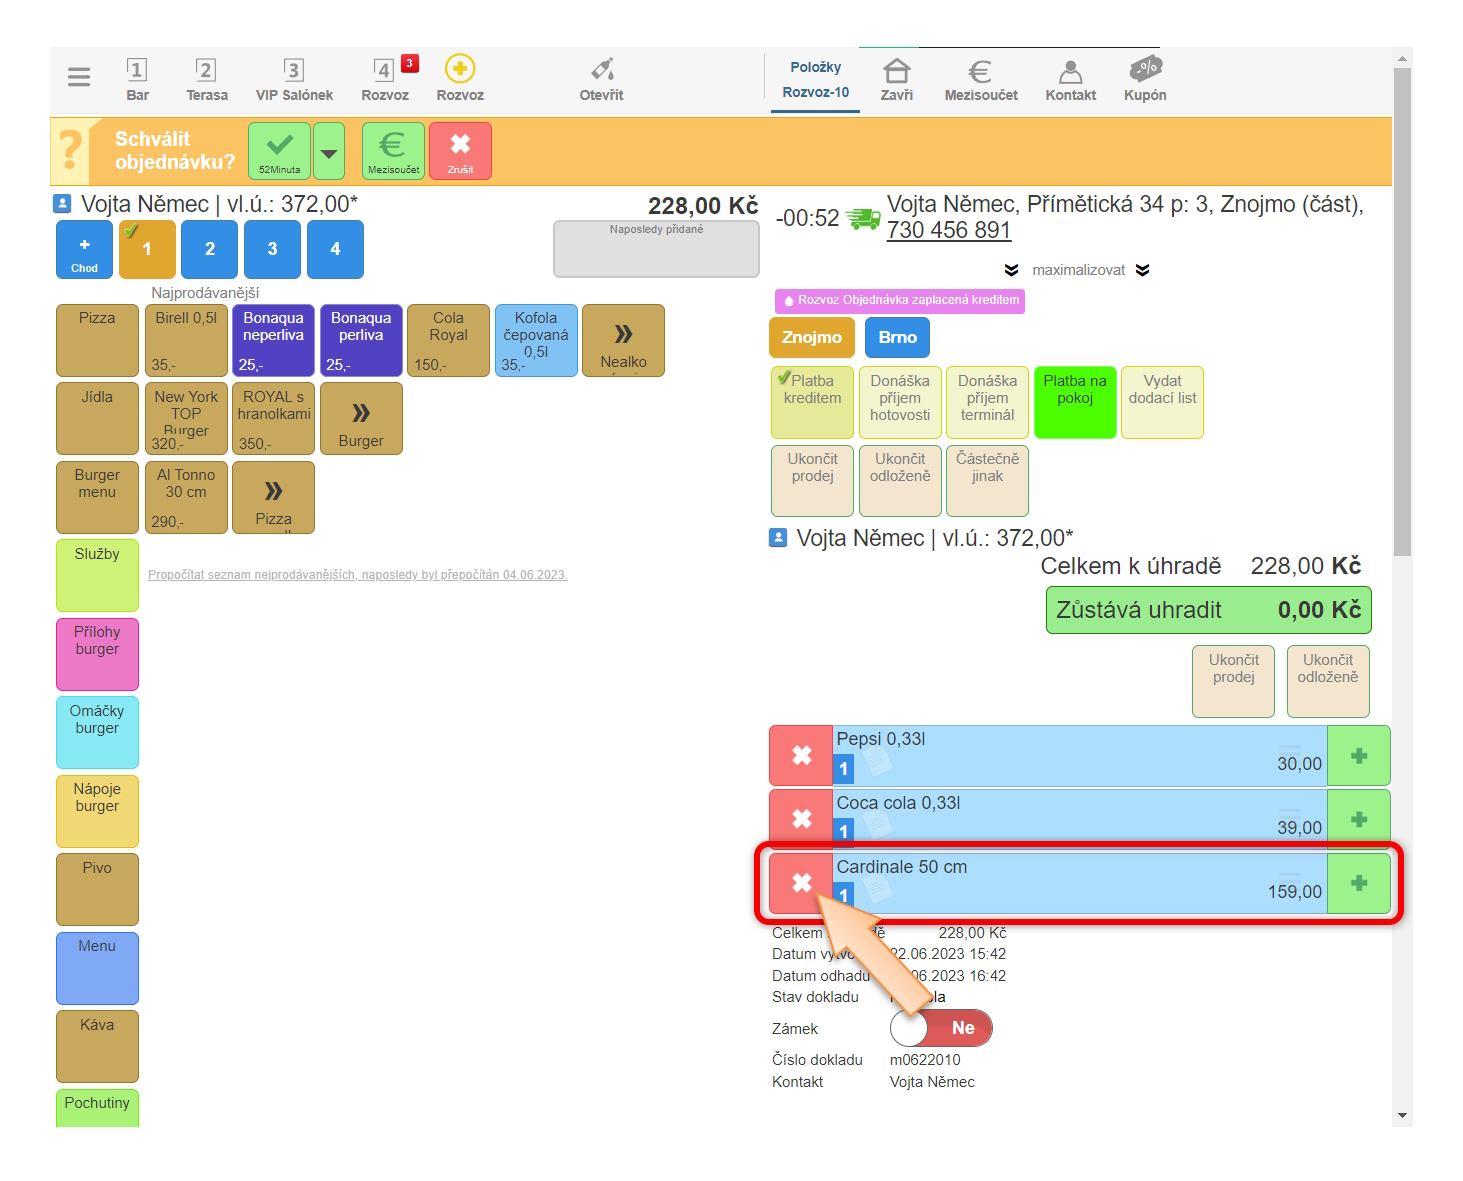Switch to the Terasa tab
The image size is (1463, 1181).
pyautogui.click(x=206, y=79)
